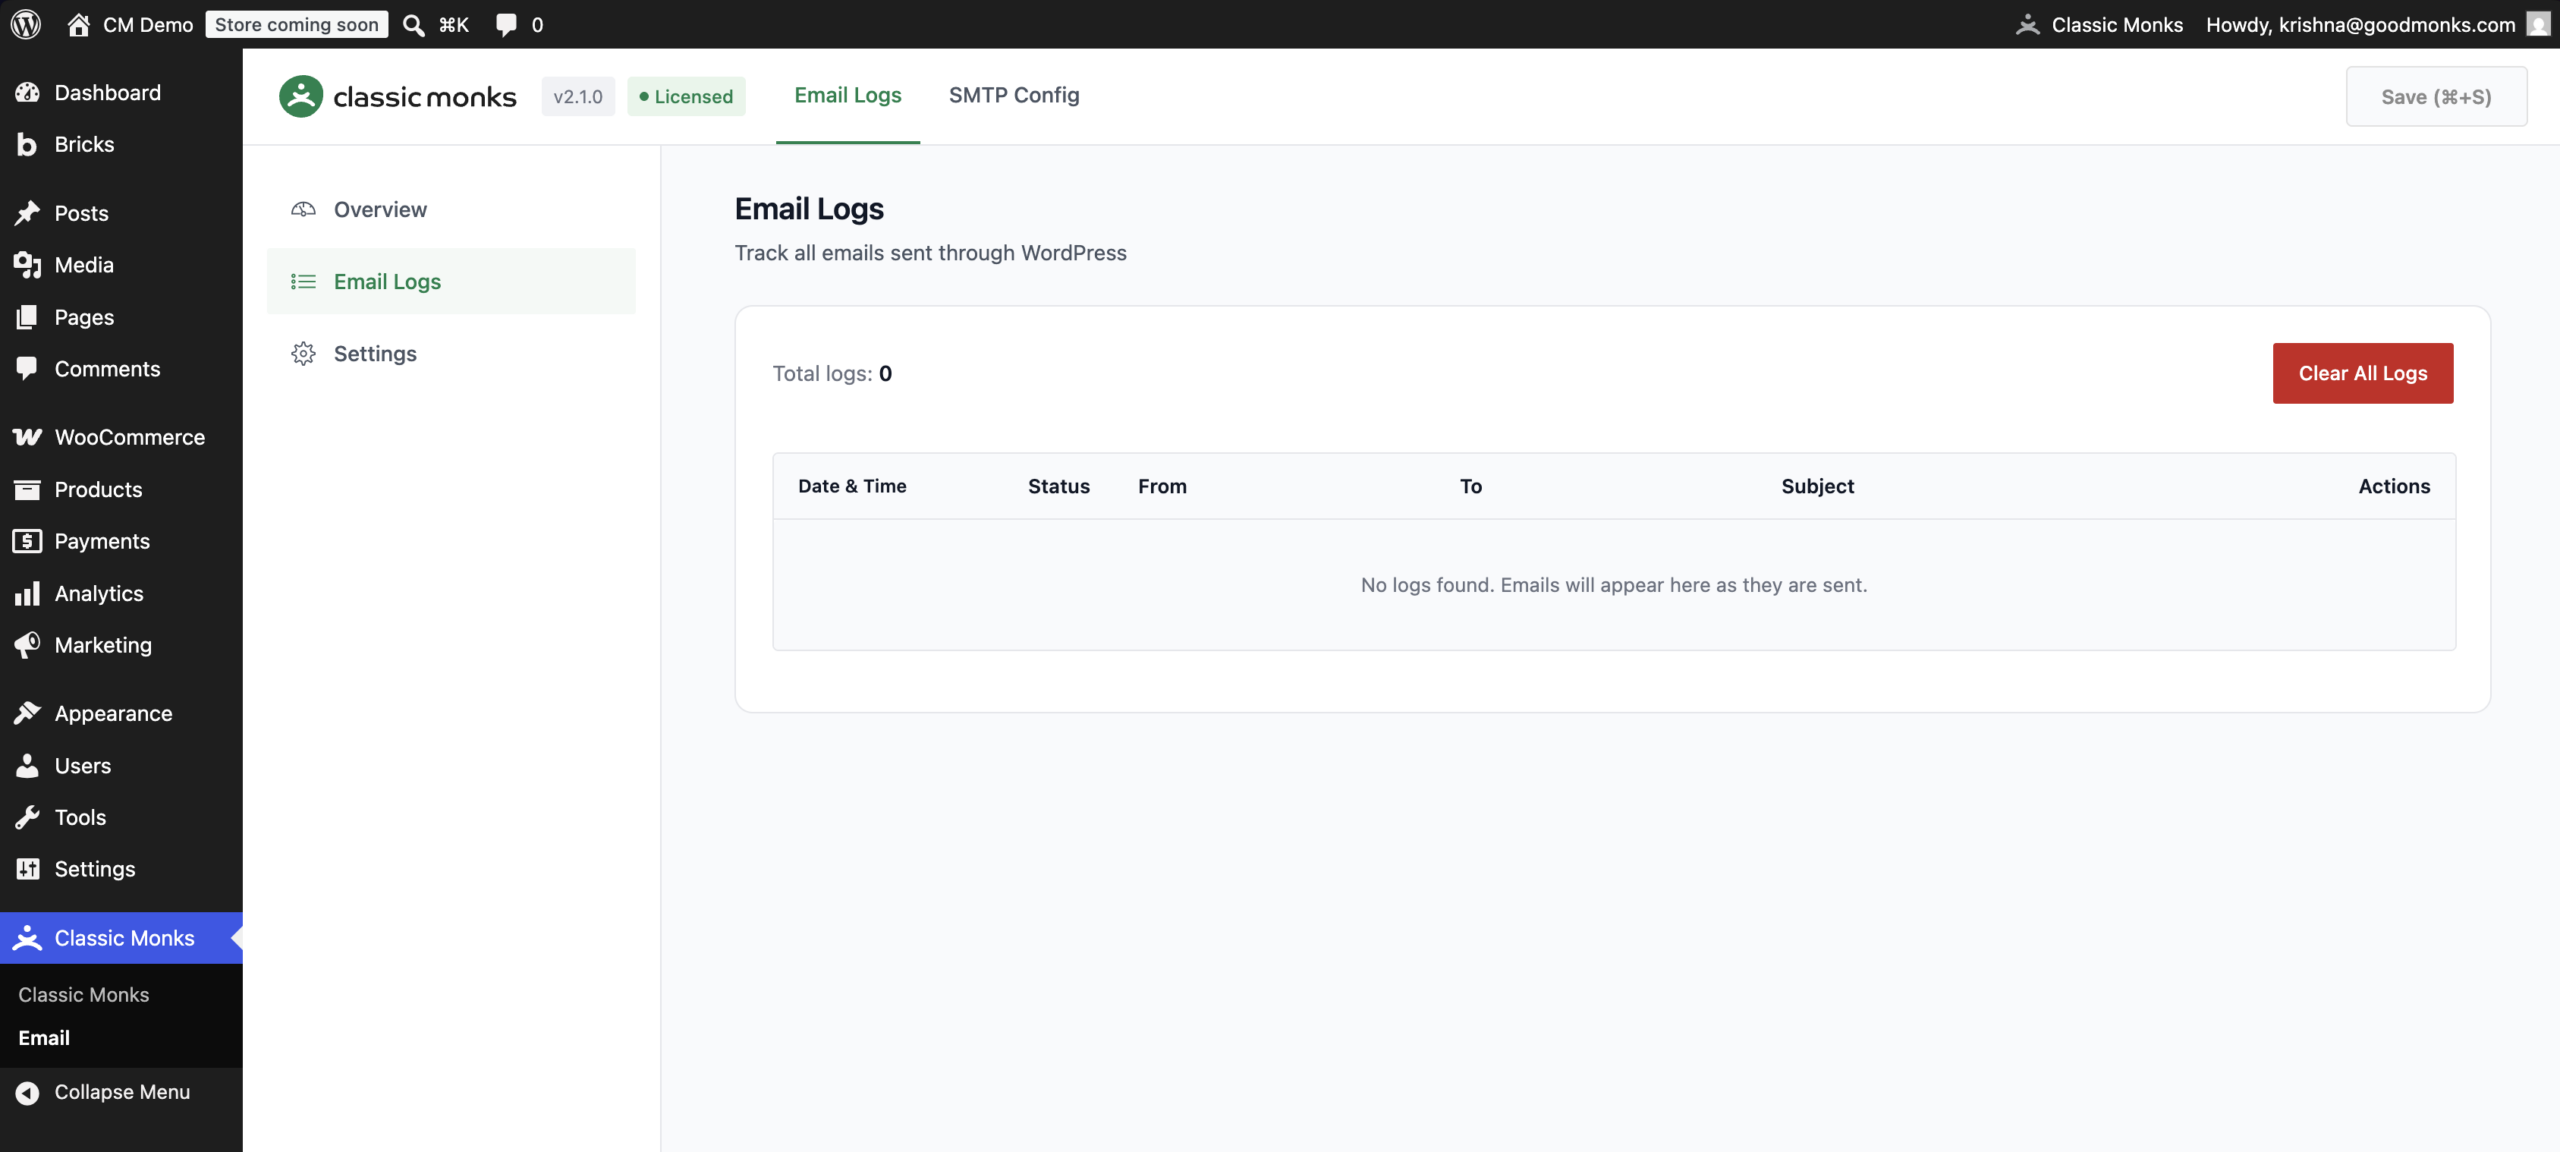Viewport: 2560px width, 1152px height.
Task: Click the Collapse Menu arrow icon
Action: 27,1093
